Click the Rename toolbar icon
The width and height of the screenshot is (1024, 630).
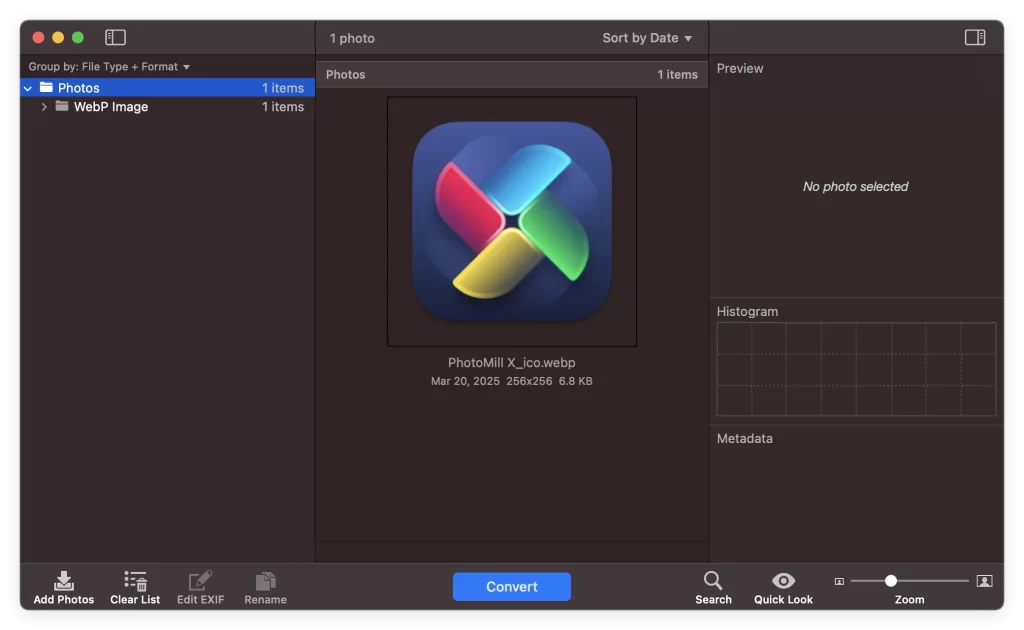[x=265, y=581]
